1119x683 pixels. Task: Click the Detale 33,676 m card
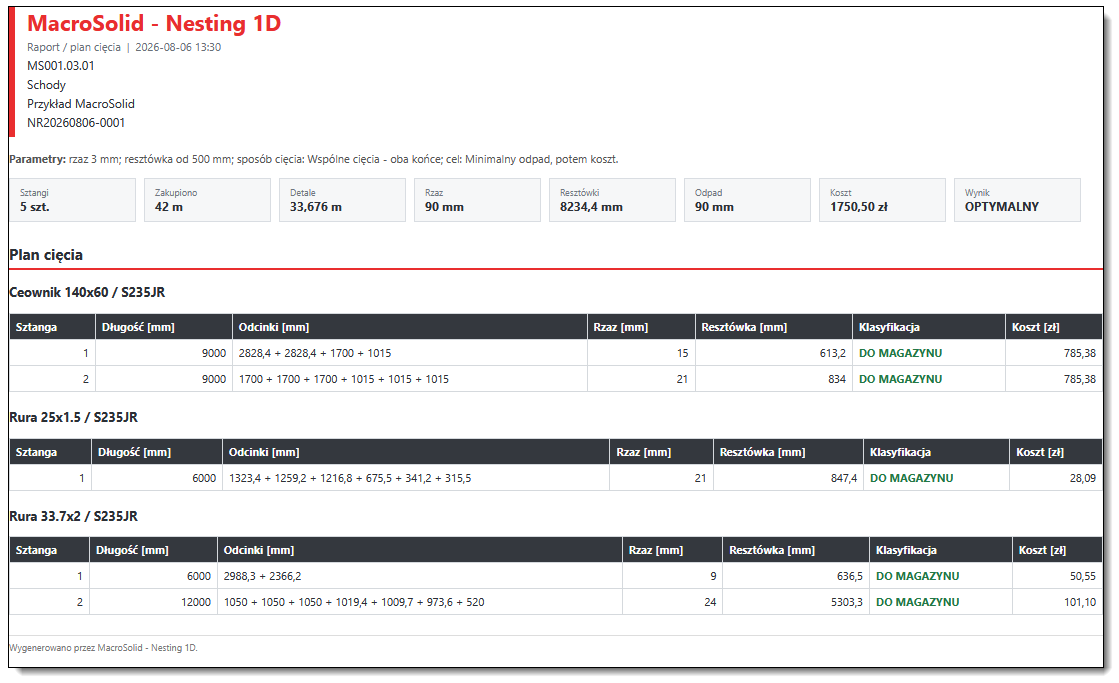(x=342, y=200)
